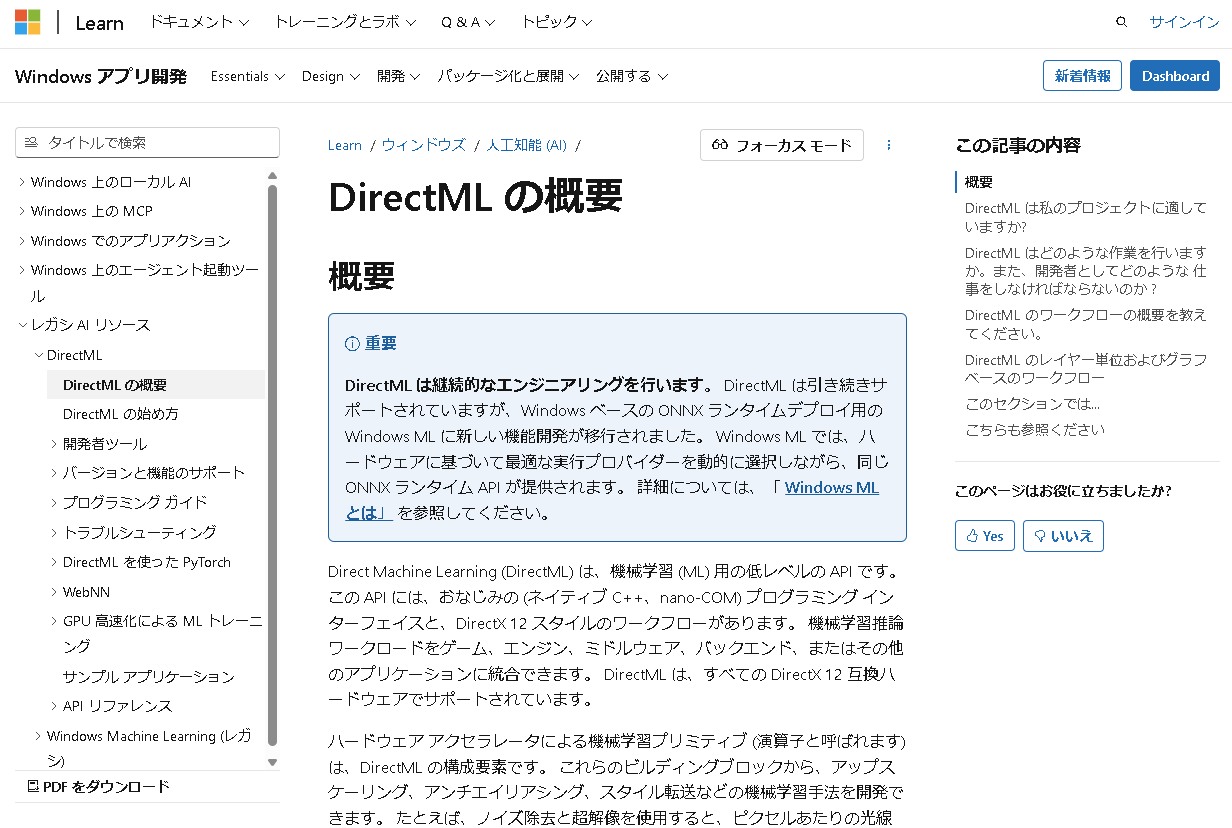Click the Microsoft logo

(x=27, y=21)
